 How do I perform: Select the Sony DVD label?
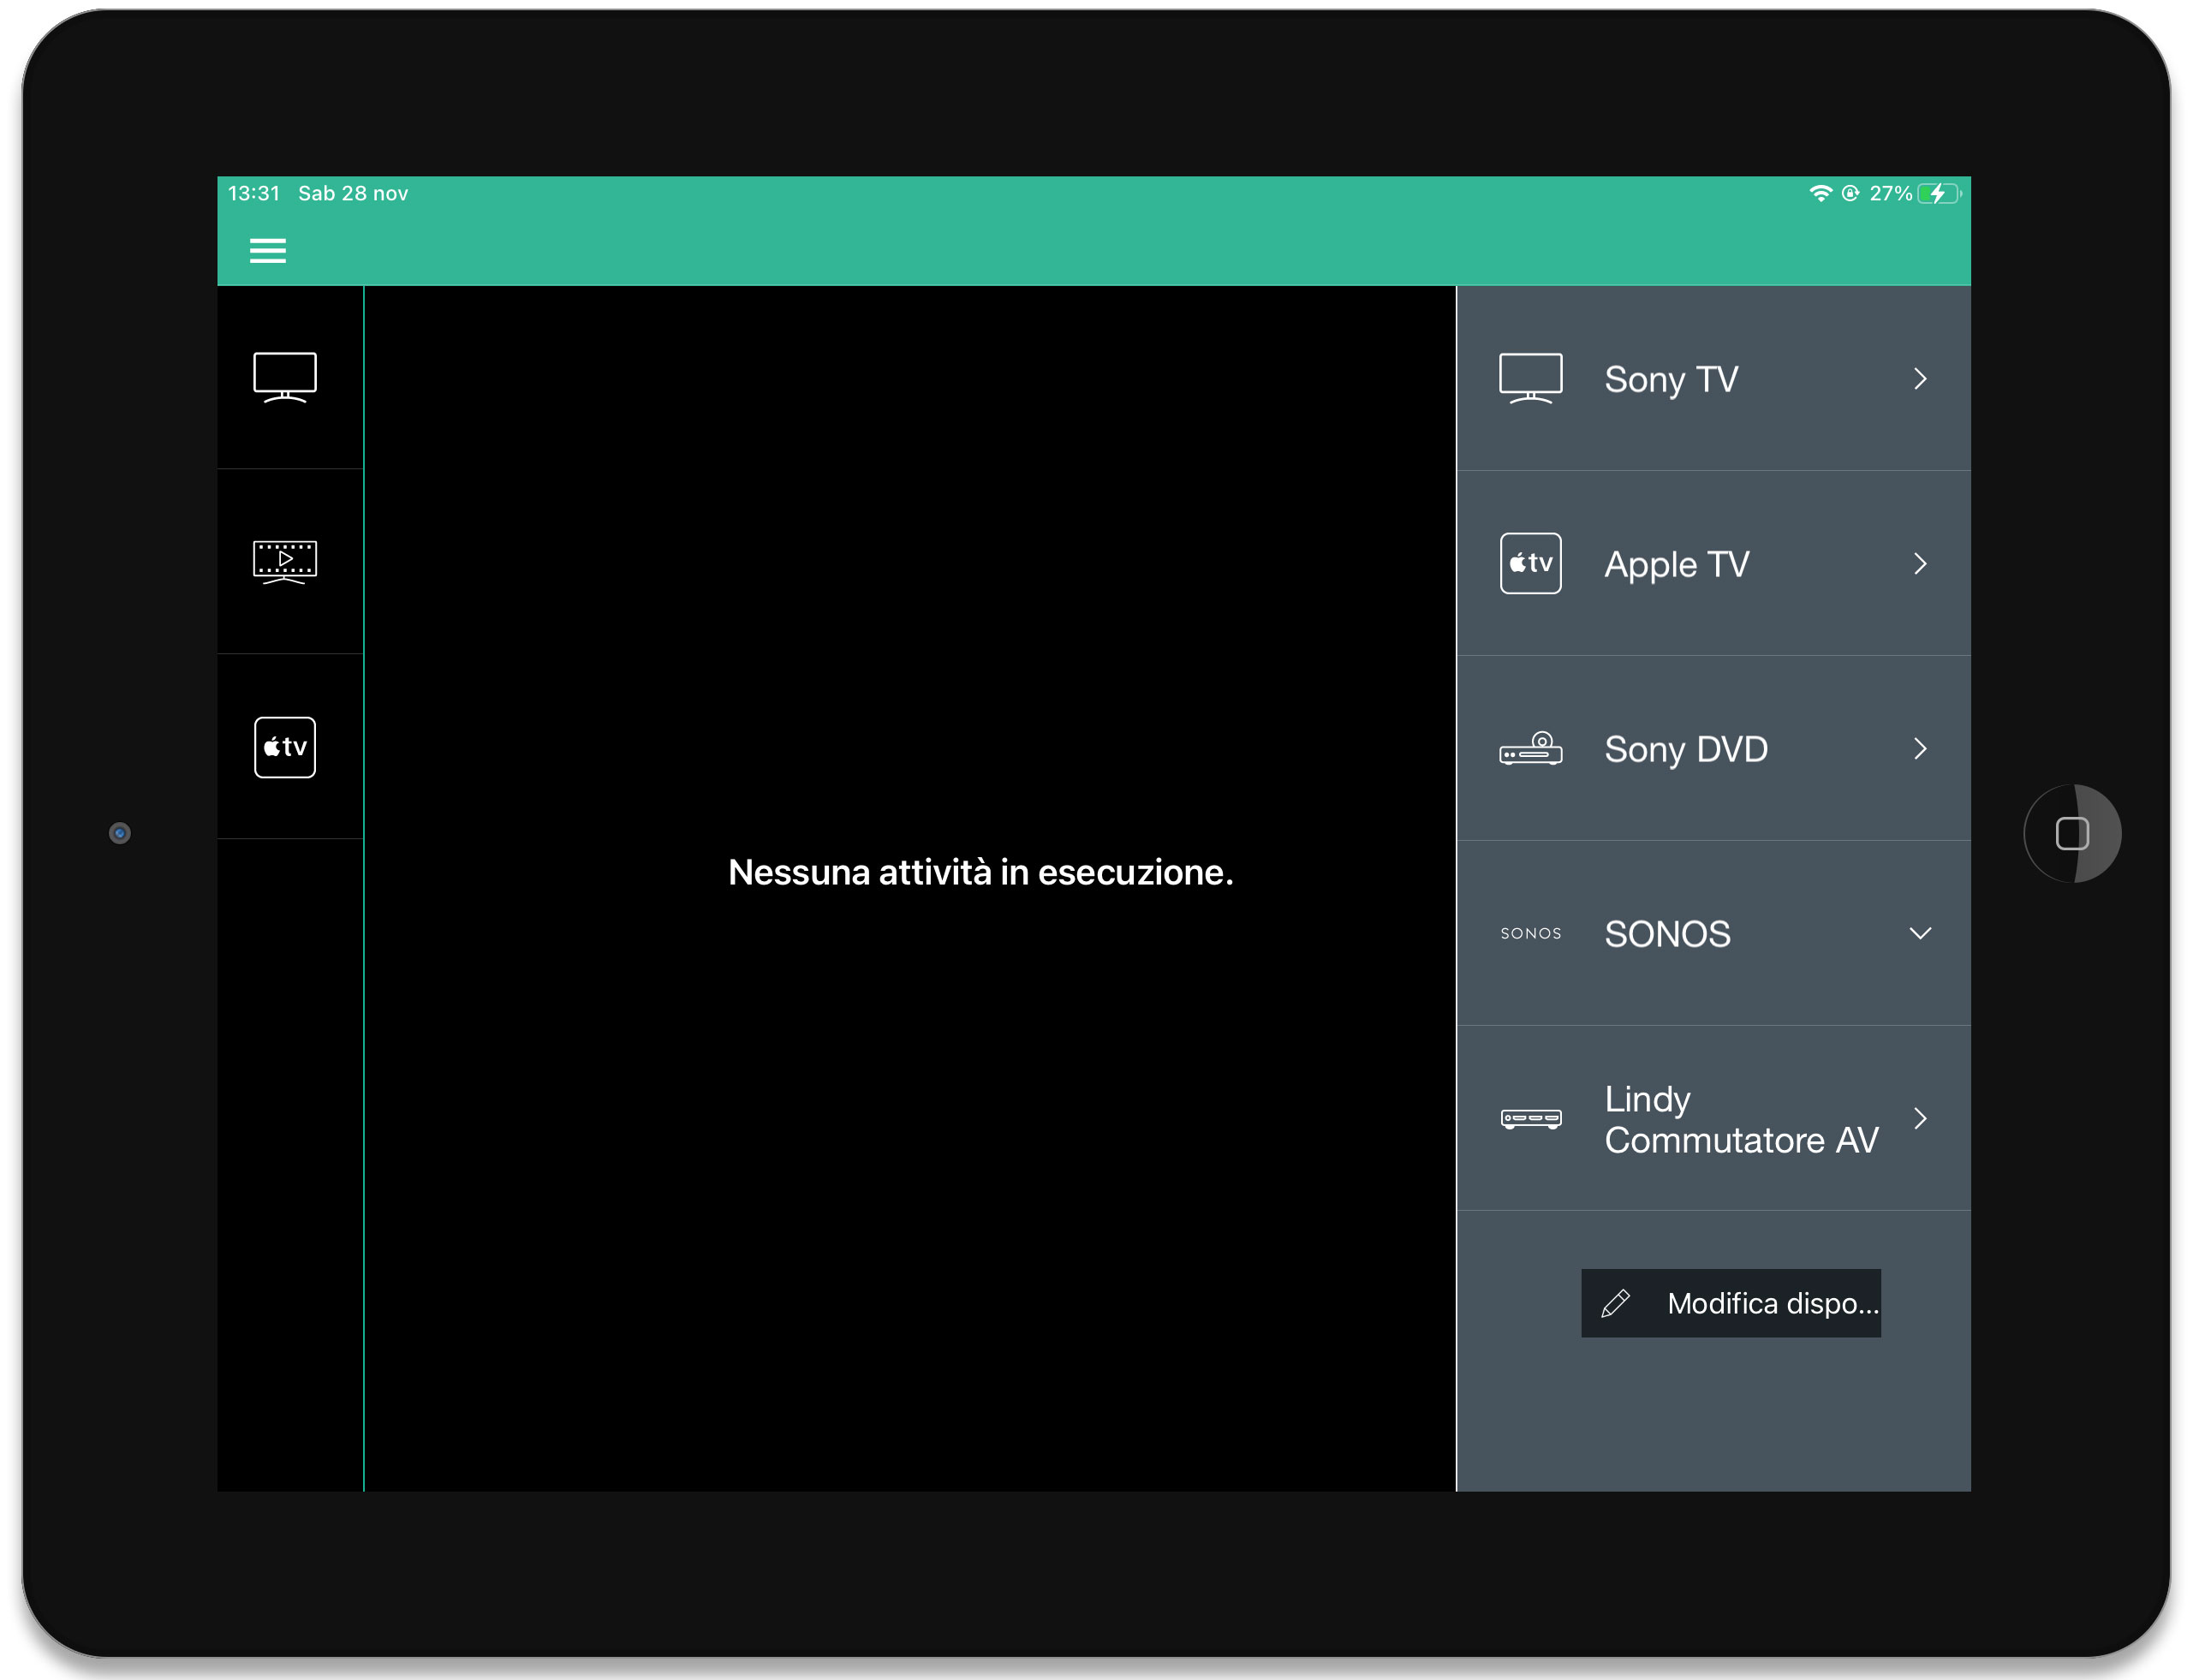(x=1686, y=749)
